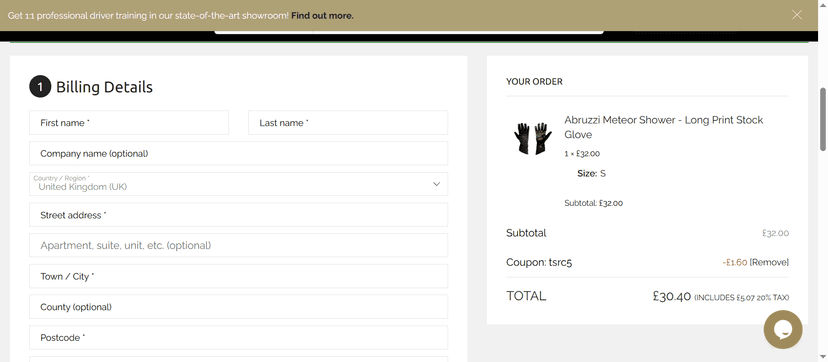
Task: Click the black gloves product thumbnail
Action: (533, 138)
